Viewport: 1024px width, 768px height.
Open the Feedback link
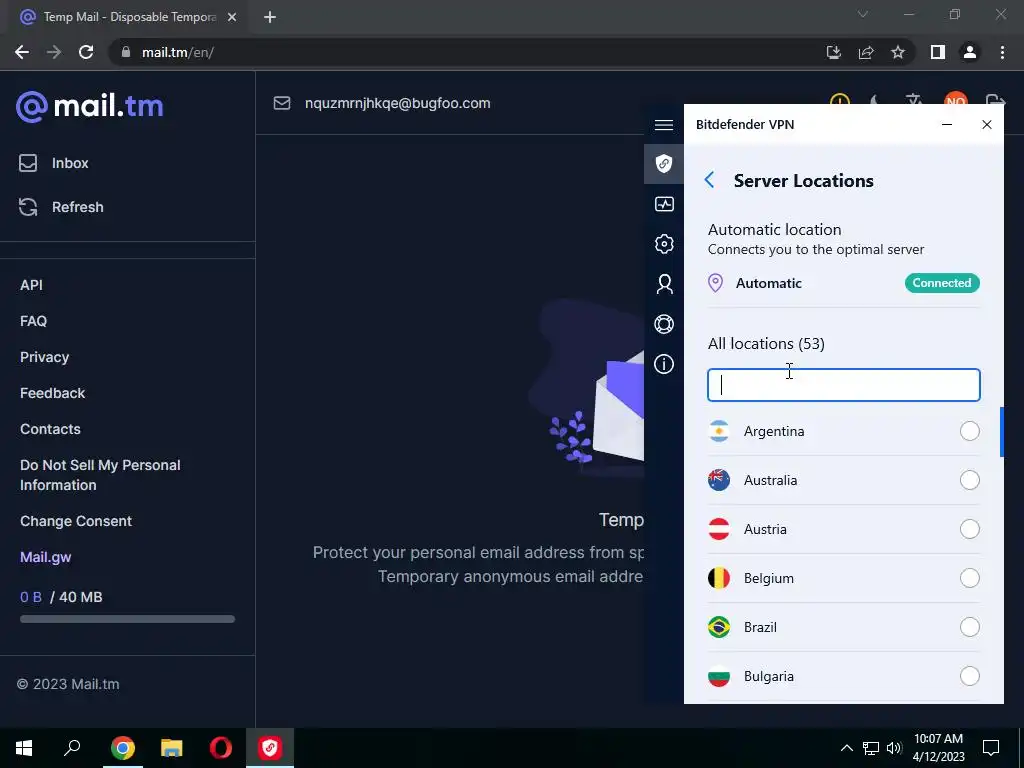click(x=52, y=393)
